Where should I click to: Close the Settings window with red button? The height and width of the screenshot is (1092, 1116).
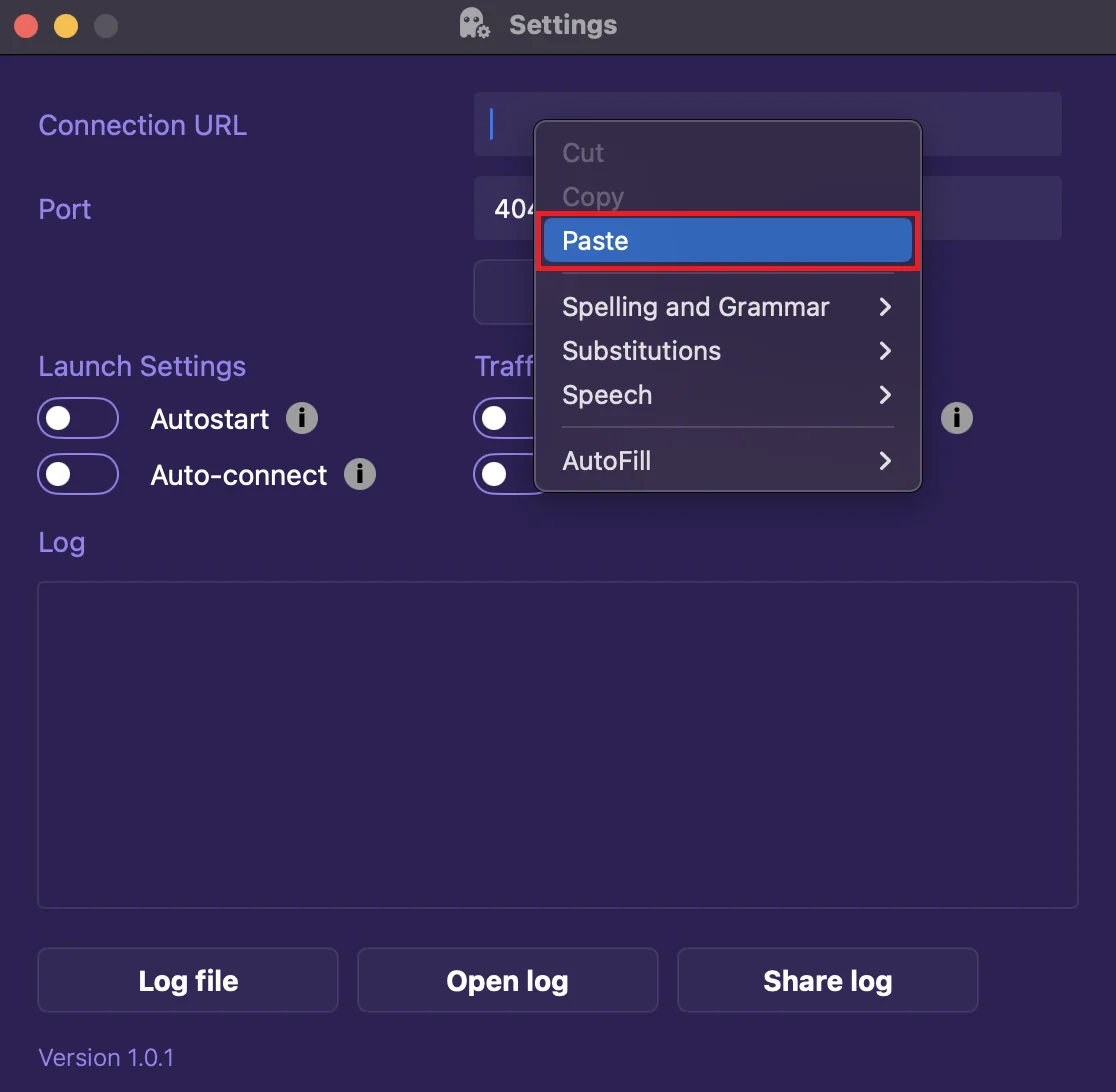26,26
